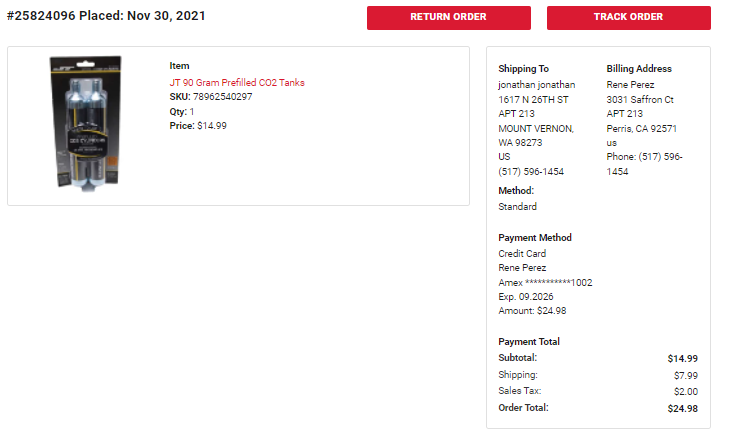Viewport: 745px width, 443px height.
Task: Click the Payment Method heading
Action: point(535,238)
